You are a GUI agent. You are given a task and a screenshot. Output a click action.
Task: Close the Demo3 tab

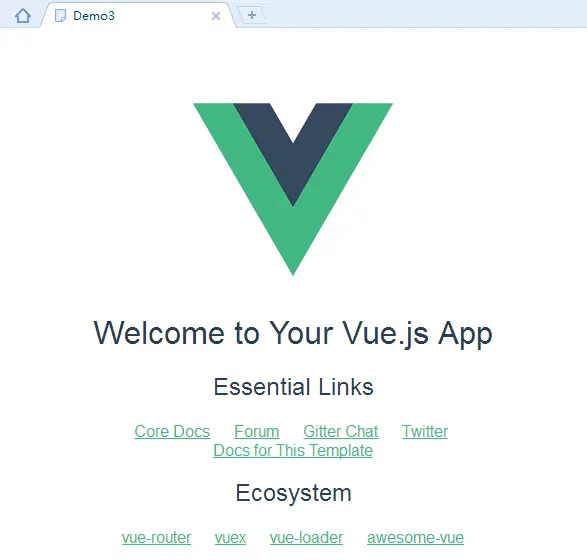coord(216,16)
